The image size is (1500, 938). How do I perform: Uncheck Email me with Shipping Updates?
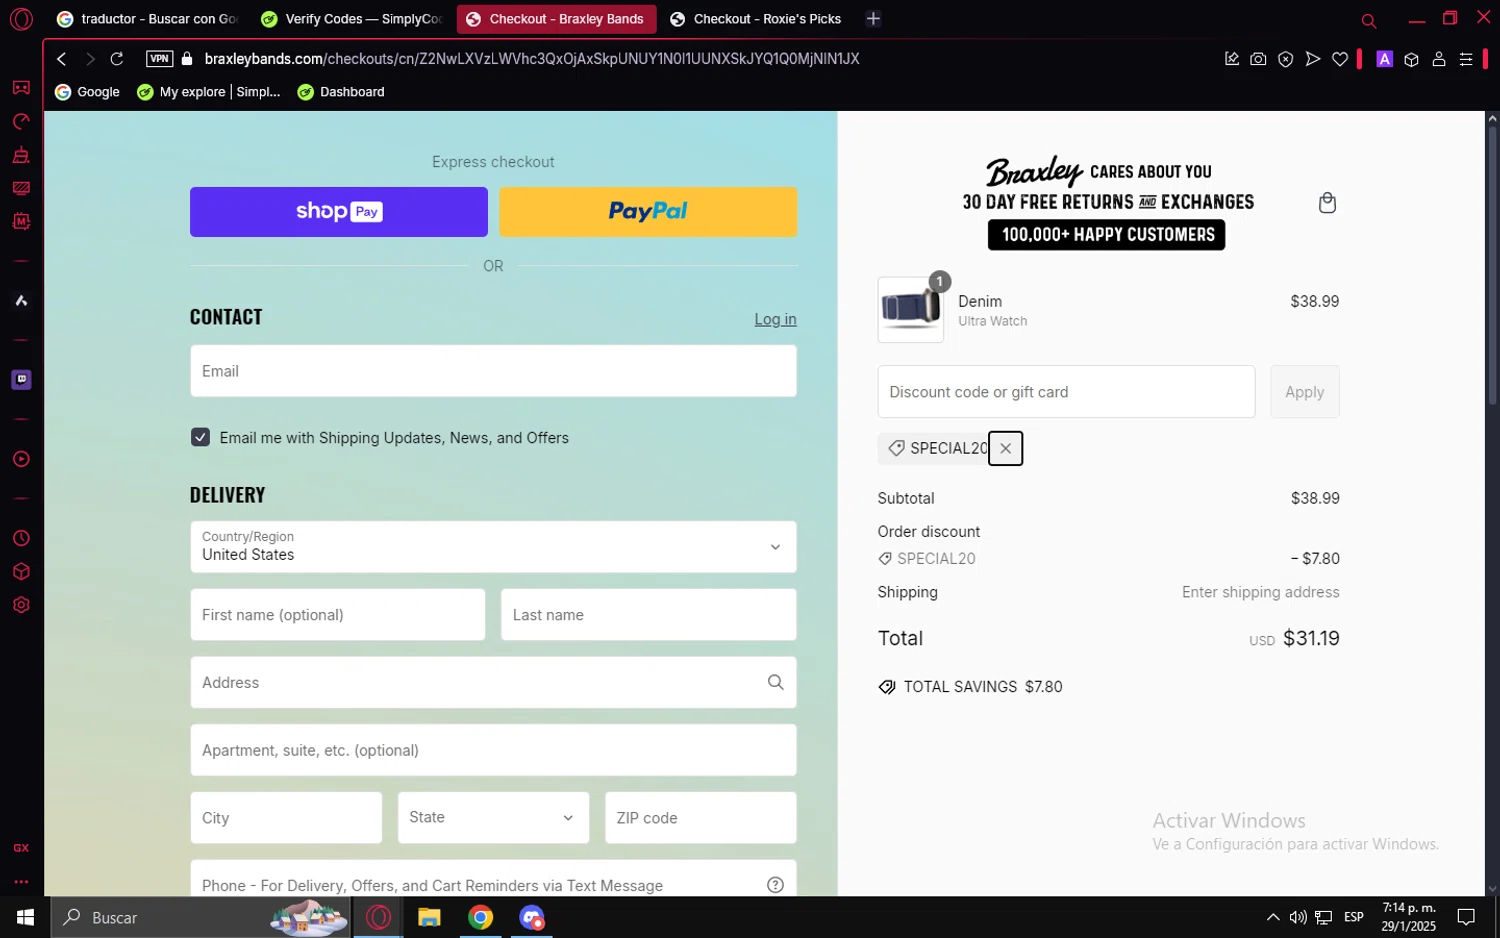pyautogui.click(x=201, y=438)
